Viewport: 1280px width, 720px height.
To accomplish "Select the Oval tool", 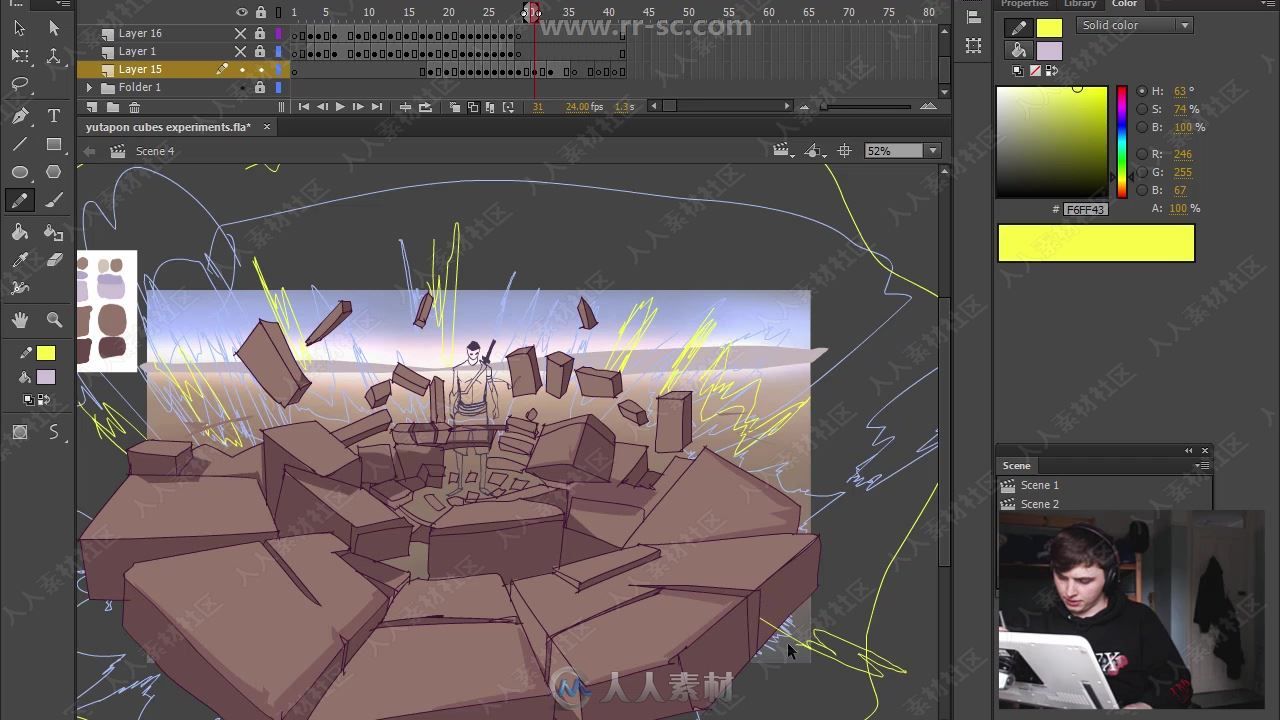I will pos(20,172).
